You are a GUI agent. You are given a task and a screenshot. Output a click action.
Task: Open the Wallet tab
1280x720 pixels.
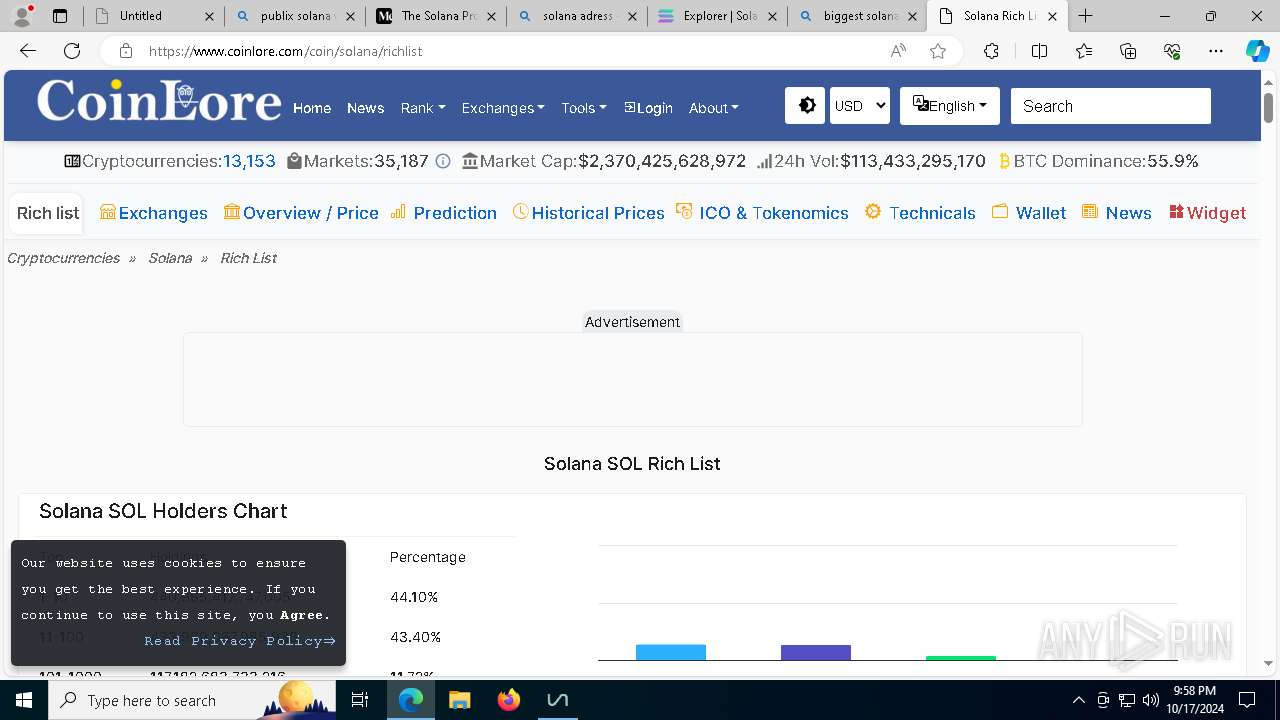point(1029,213)
